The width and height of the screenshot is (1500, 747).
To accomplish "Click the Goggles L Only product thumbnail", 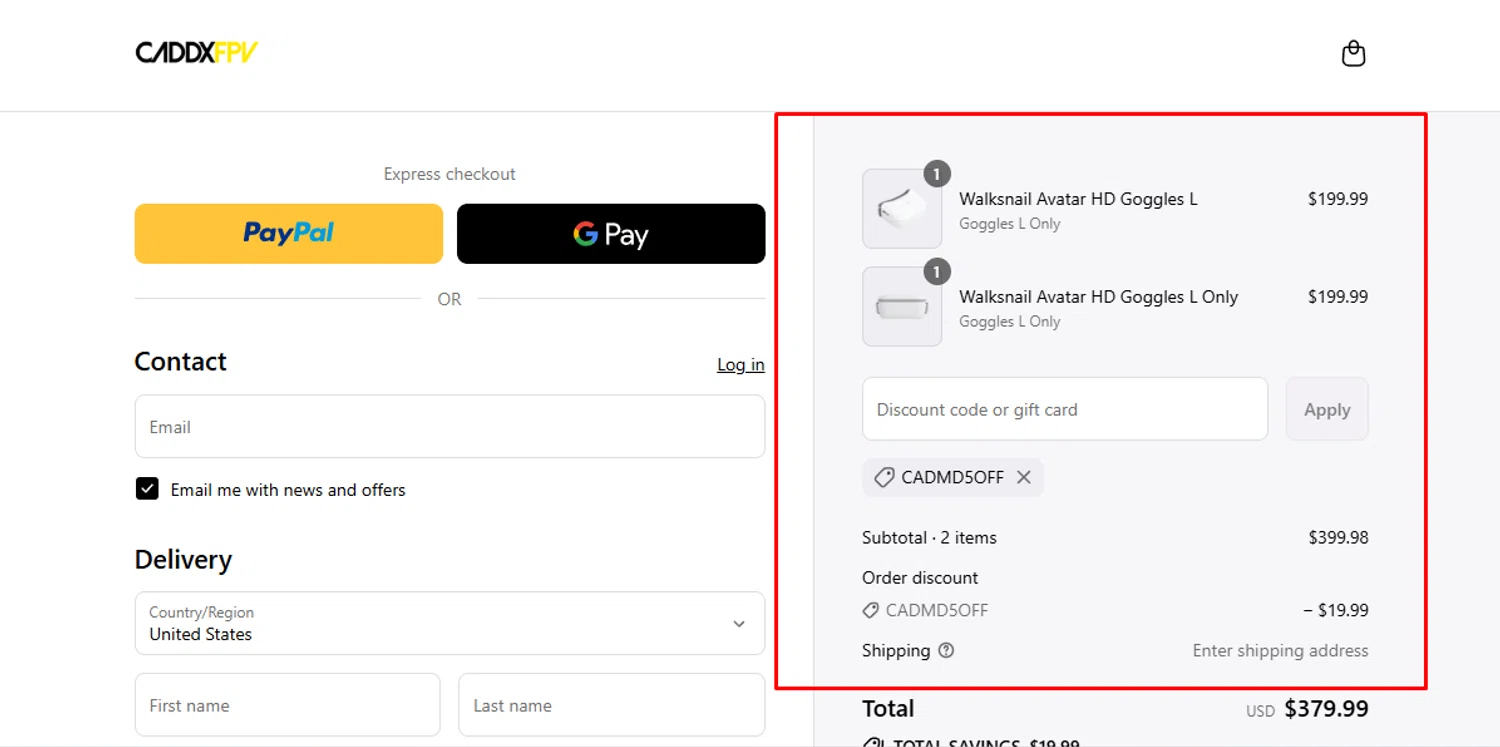I will pyautogui.click(x=902, y=306).
